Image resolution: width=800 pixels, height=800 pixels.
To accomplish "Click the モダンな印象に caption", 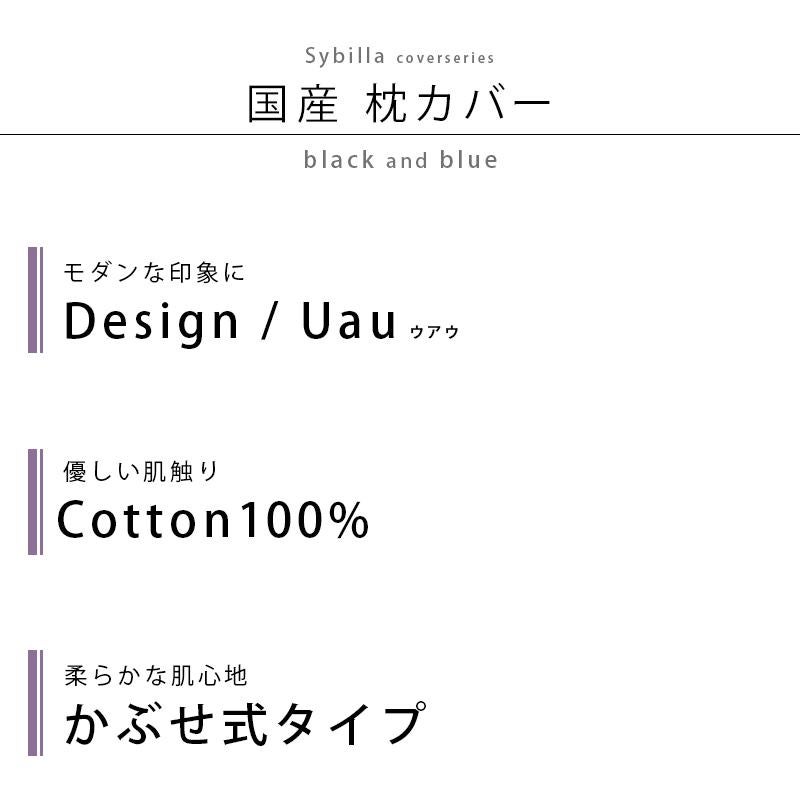I will point(154,272).
